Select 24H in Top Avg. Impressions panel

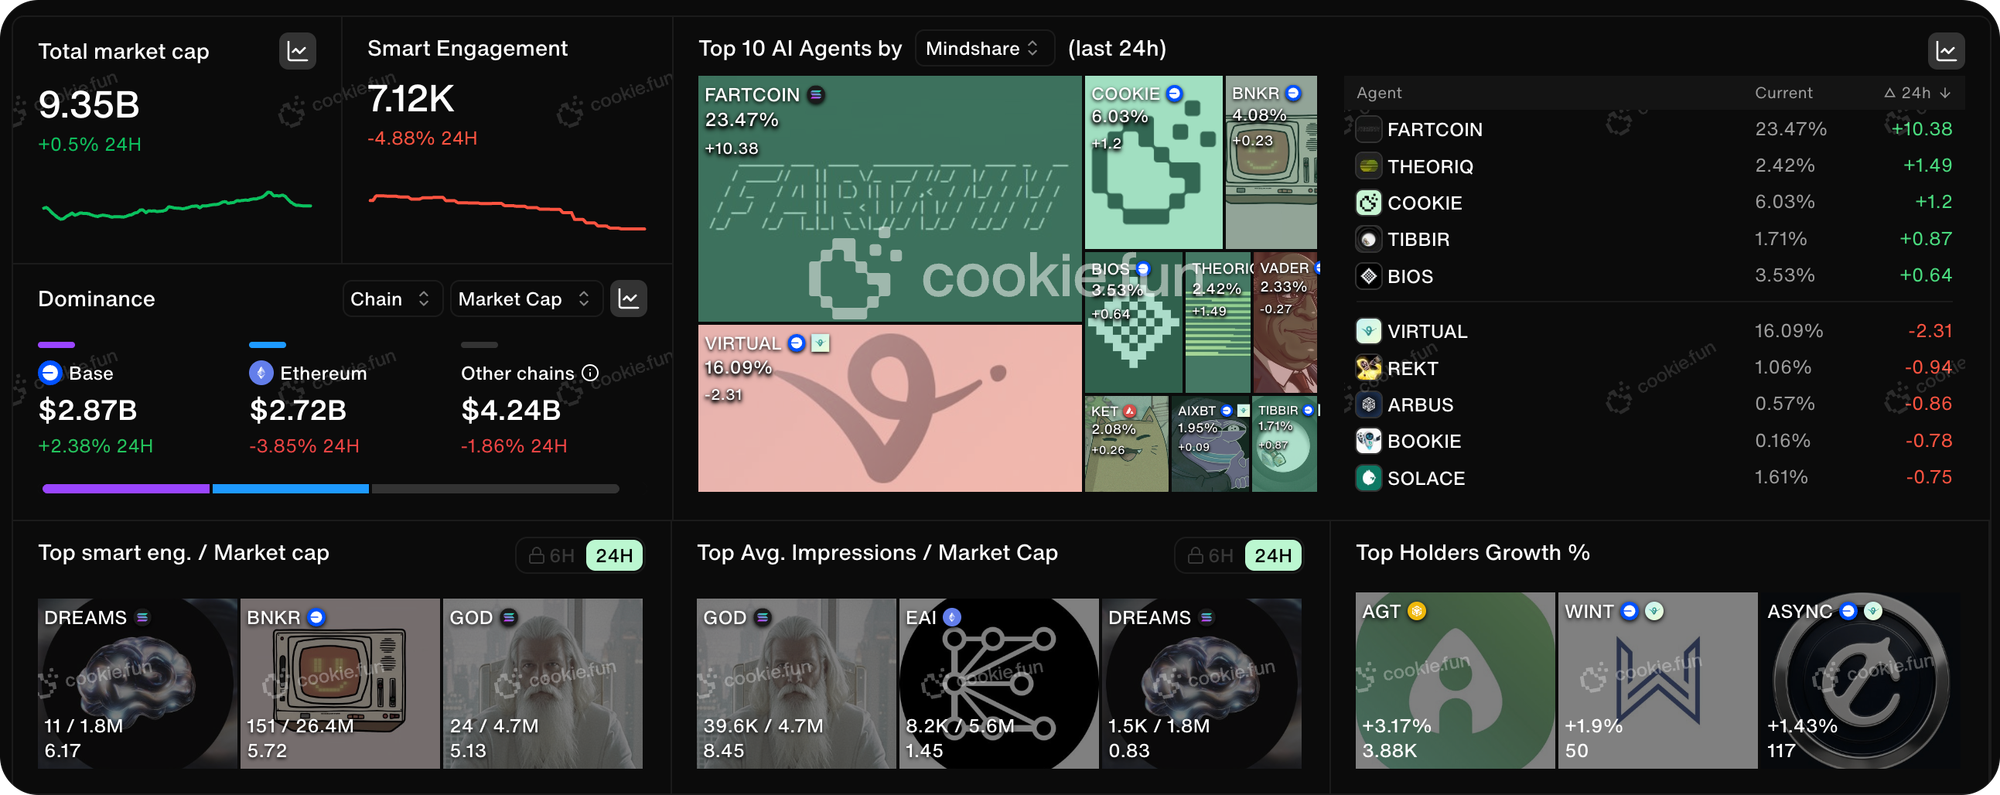(x=1273, y=555)
